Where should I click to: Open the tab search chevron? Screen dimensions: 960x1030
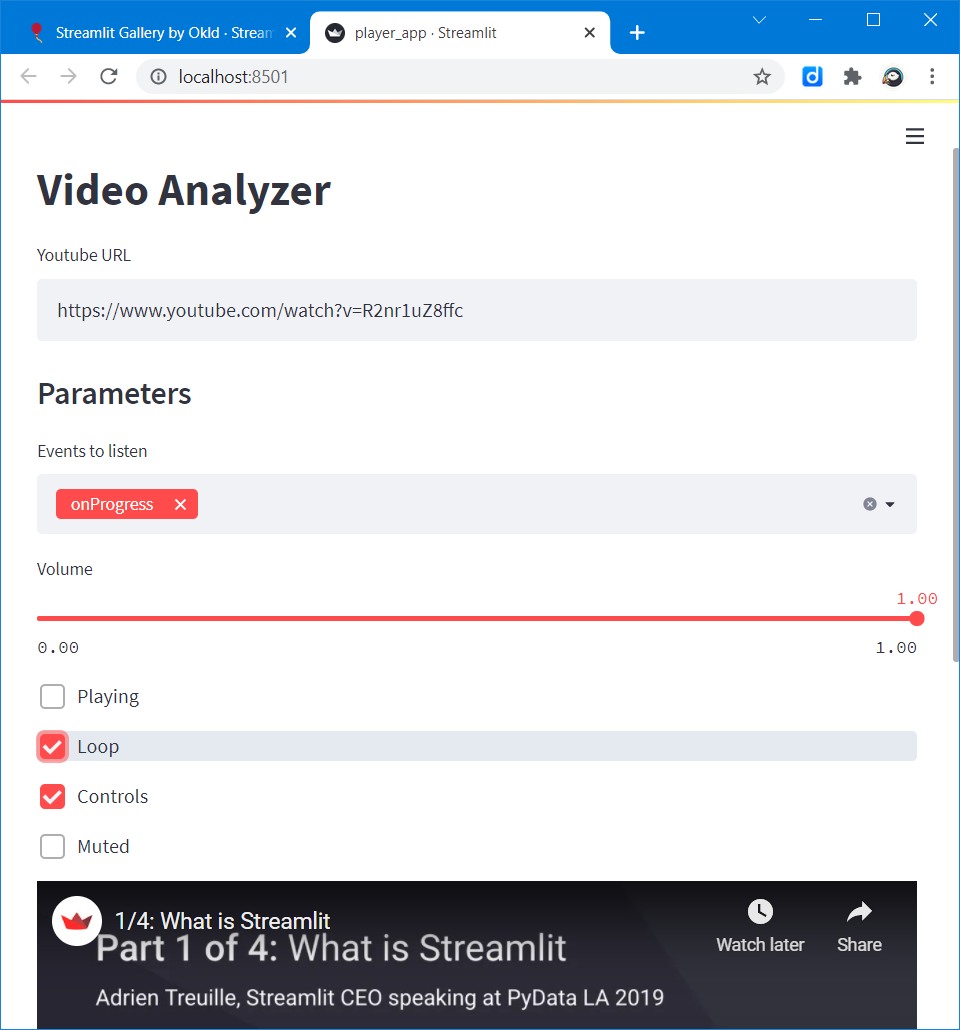click(x=759, y=20)
